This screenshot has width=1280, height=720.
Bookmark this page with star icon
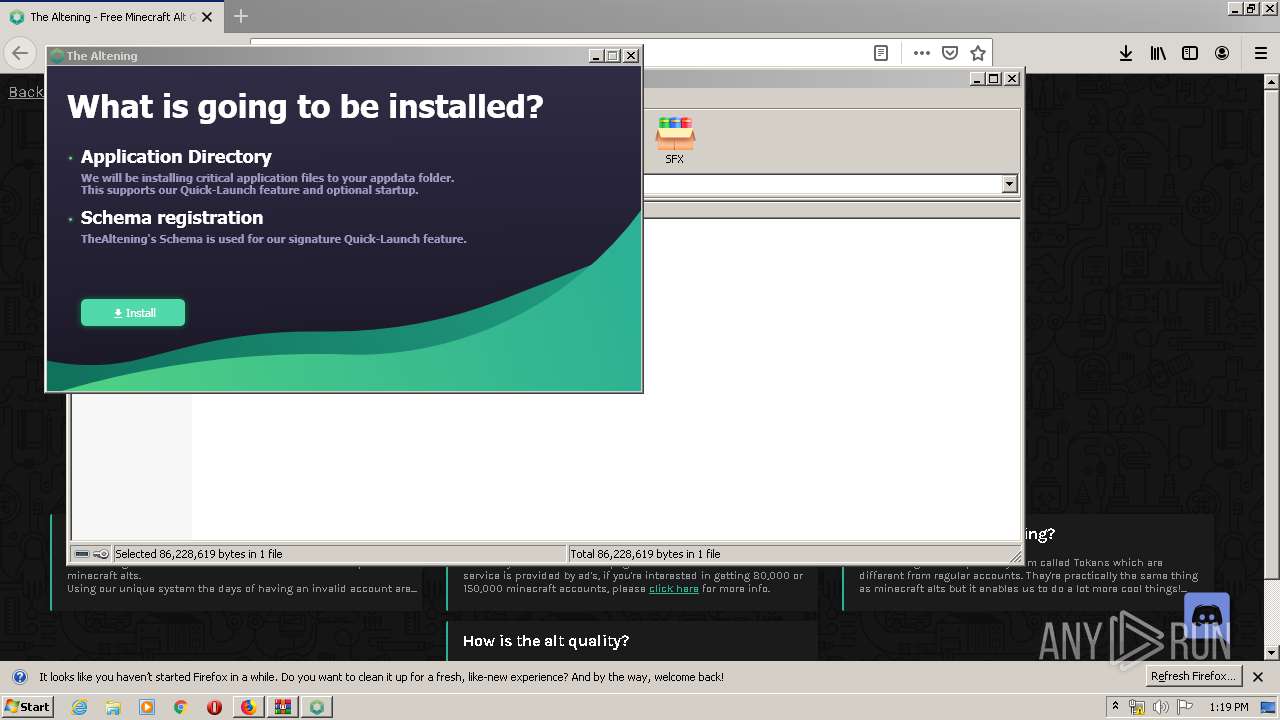pyautogui.click(x=978, y=53)
